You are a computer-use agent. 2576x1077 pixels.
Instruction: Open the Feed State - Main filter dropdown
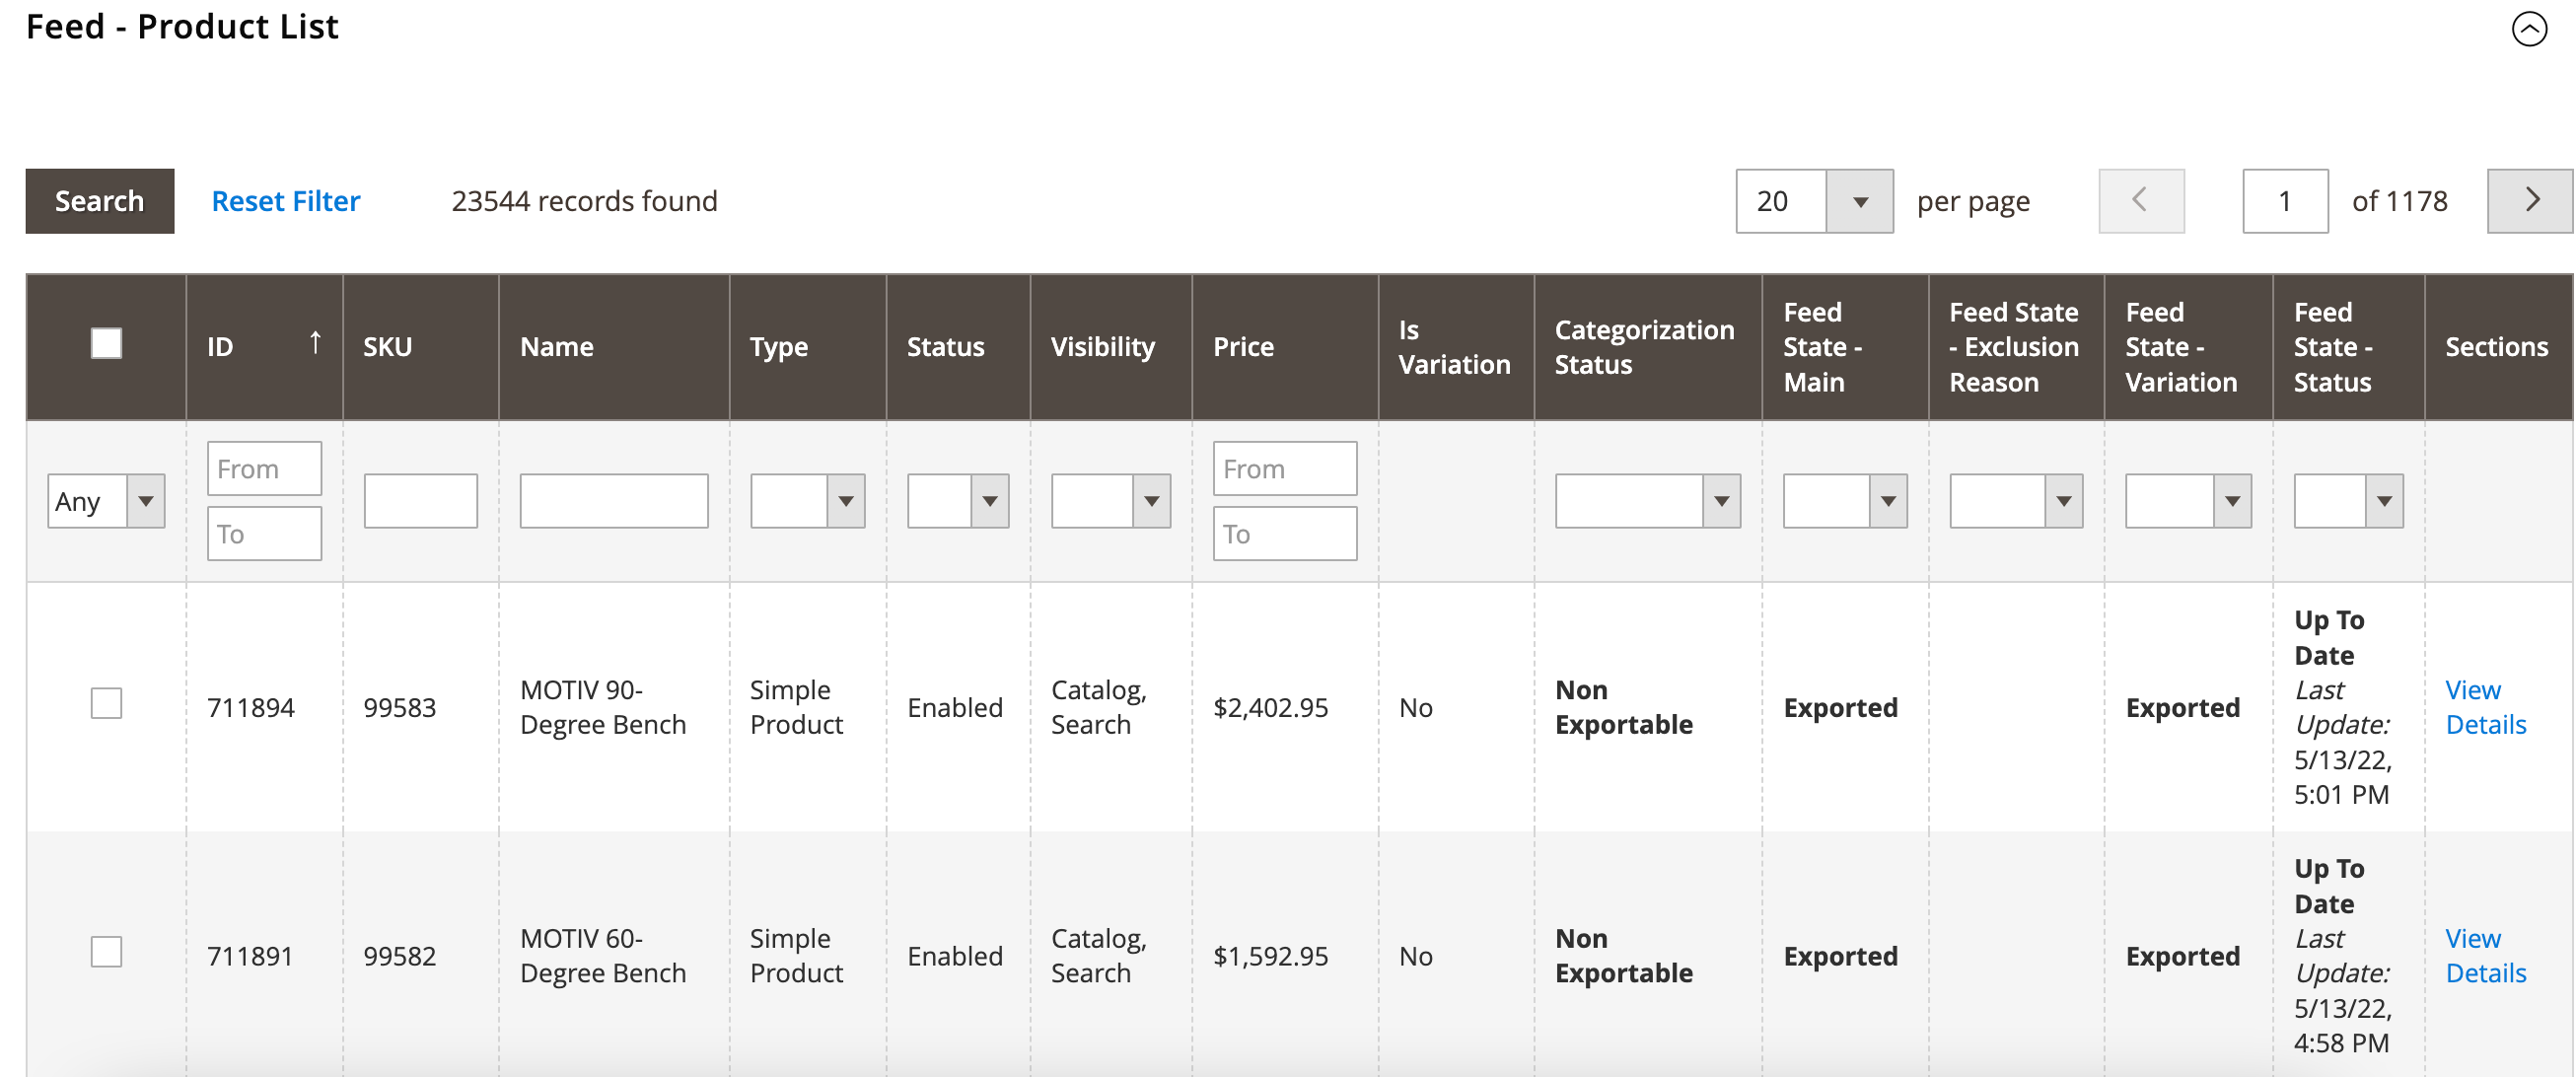1845,501
